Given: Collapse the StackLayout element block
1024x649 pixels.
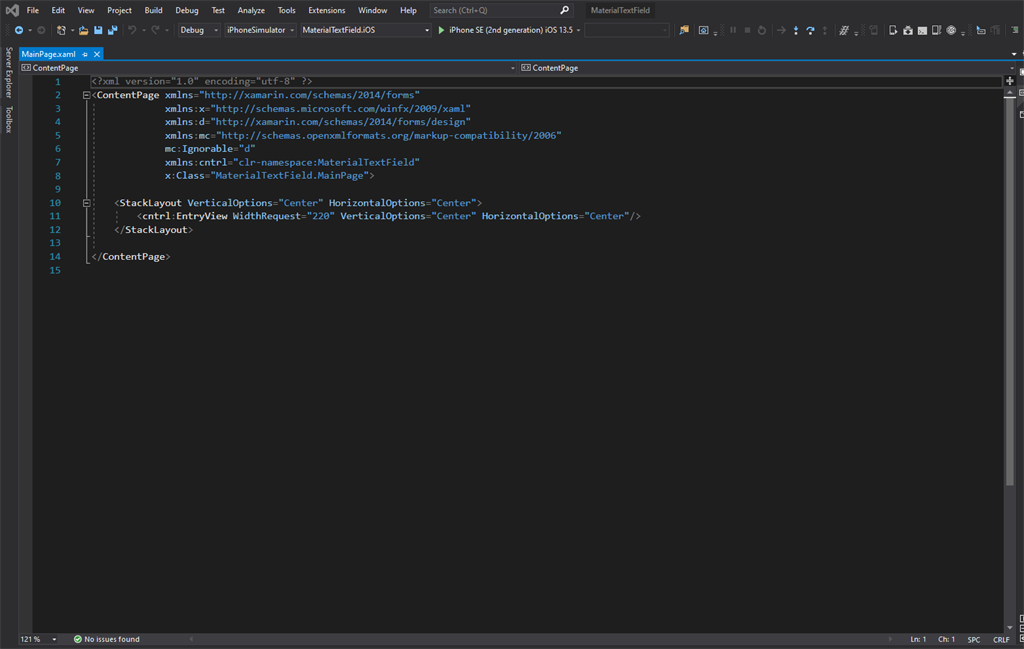Looking at the screenshot, I should click(x=87, y=203).
